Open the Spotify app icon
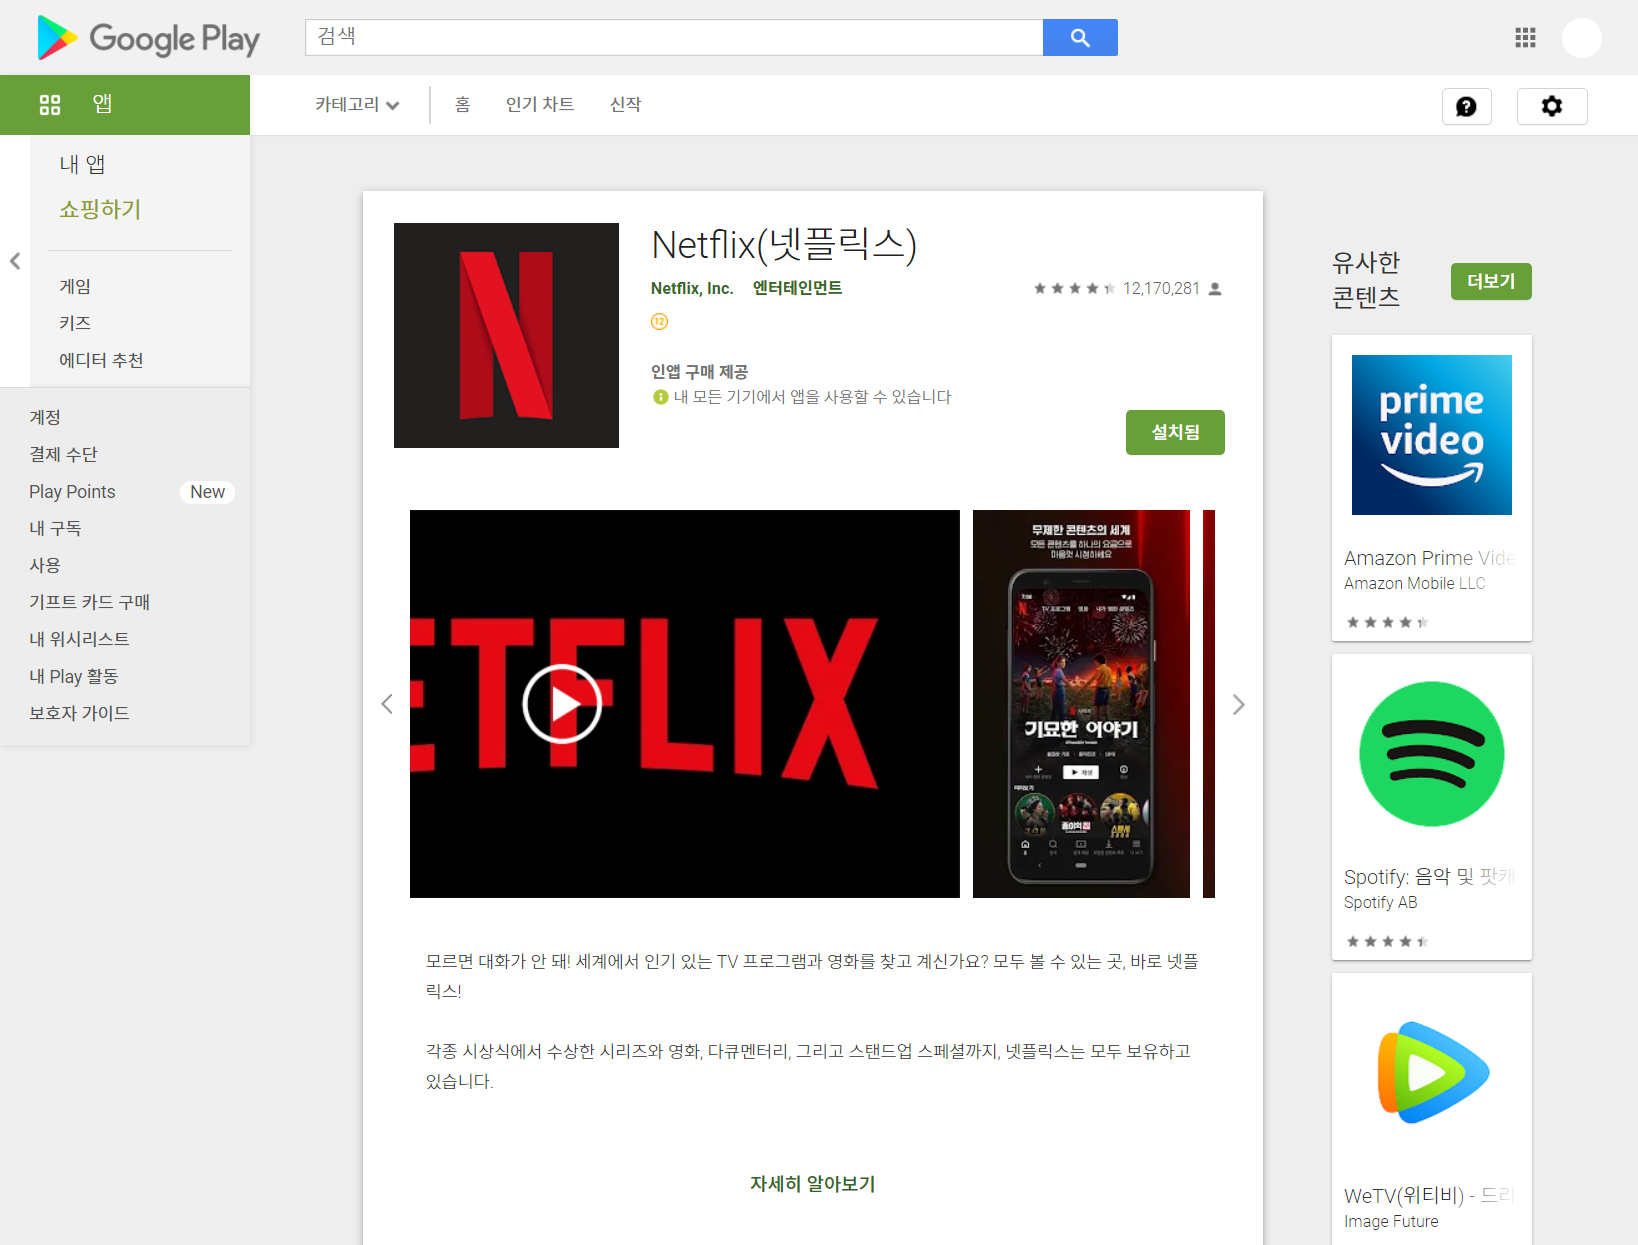1638x1245 pixels. pos(1432,754)
